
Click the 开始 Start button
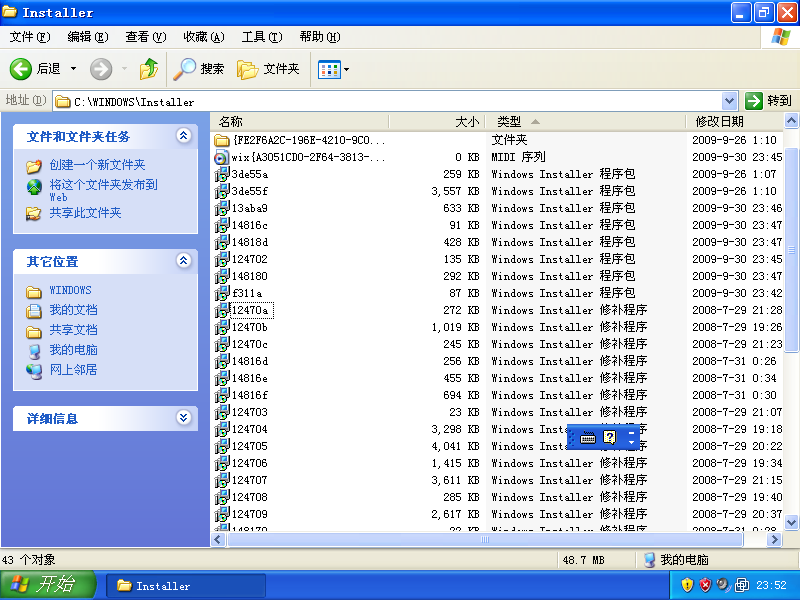coord(48,585)
